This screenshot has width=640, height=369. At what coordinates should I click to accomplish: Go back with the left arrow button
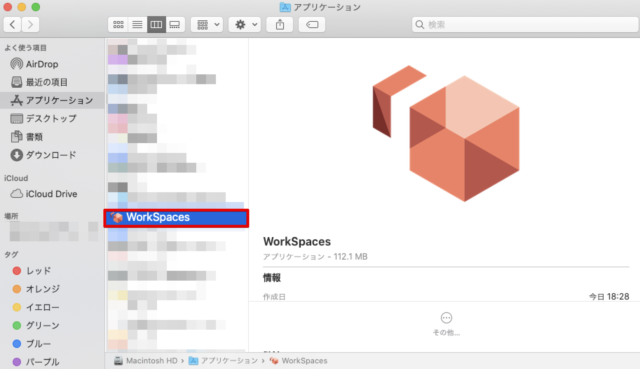coord(13,25)
